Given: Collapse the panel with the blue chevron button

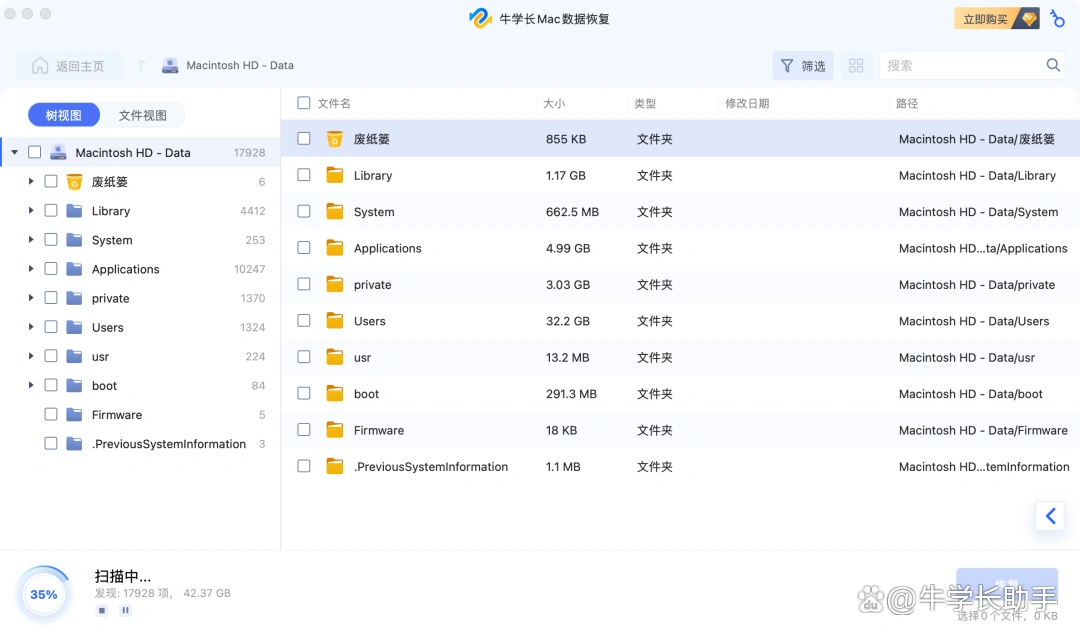Looking at the screenshot, I should 1049,516.
